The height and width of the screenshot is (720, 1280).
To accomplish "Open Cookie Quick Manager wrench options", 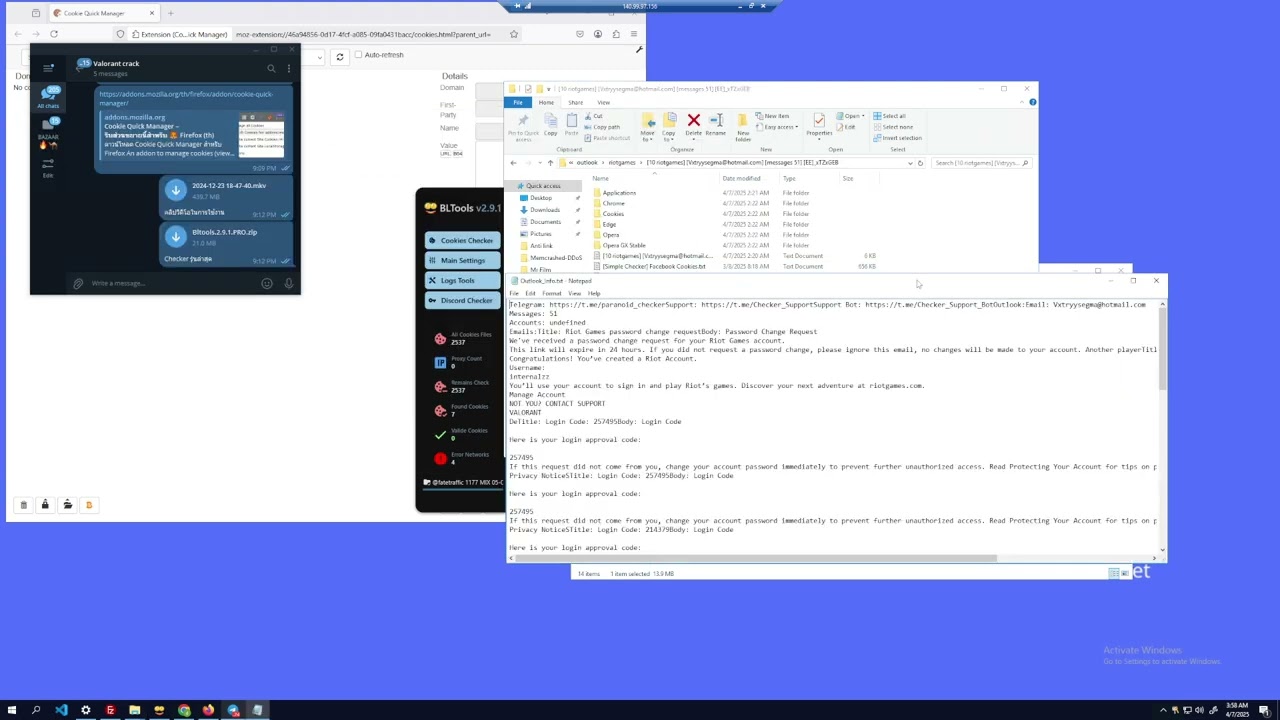I will [639, 49].
